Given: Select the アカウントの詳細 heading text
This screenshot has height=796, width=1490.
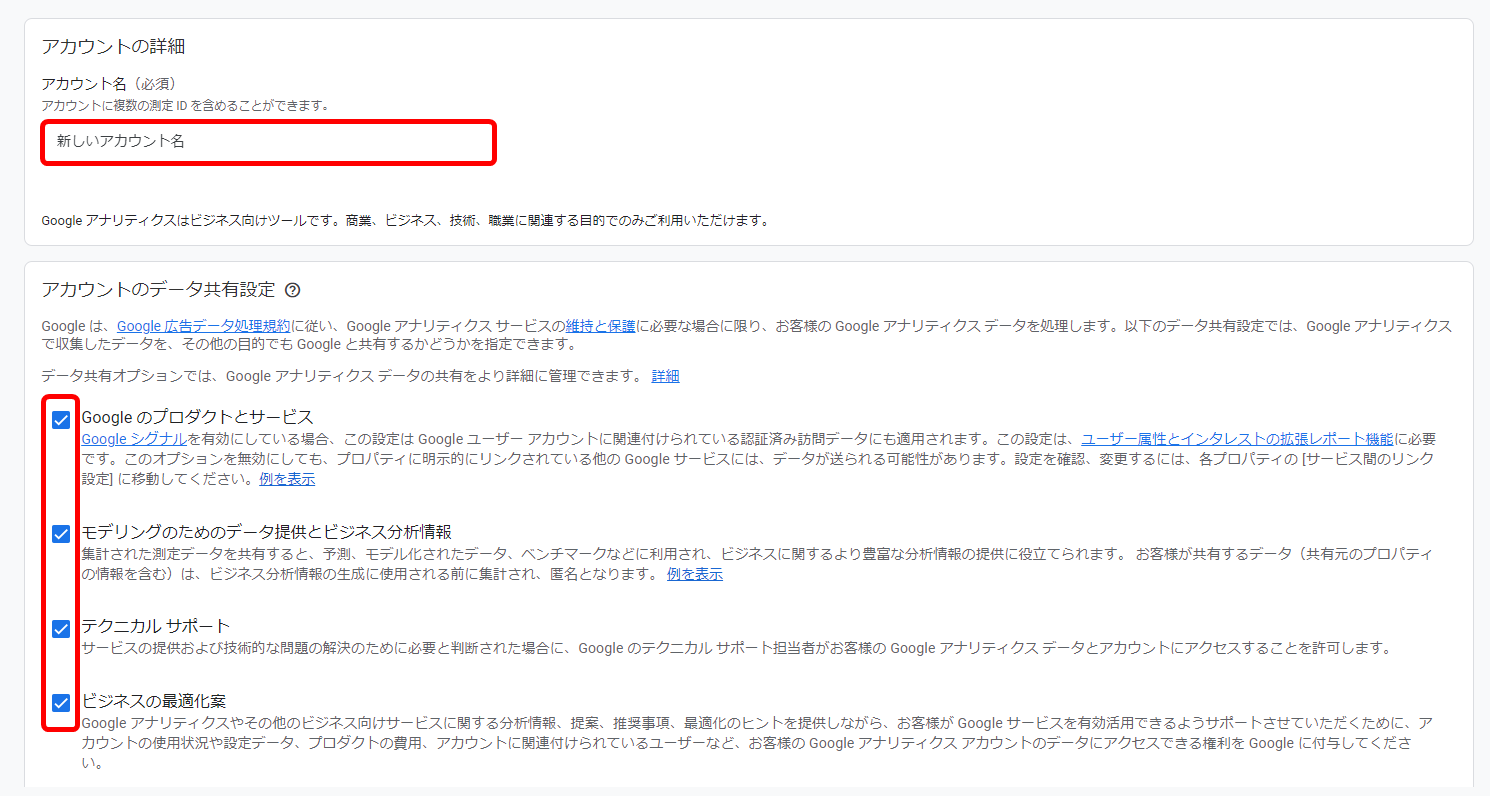Looking at the screenshot, I should 113,46.
